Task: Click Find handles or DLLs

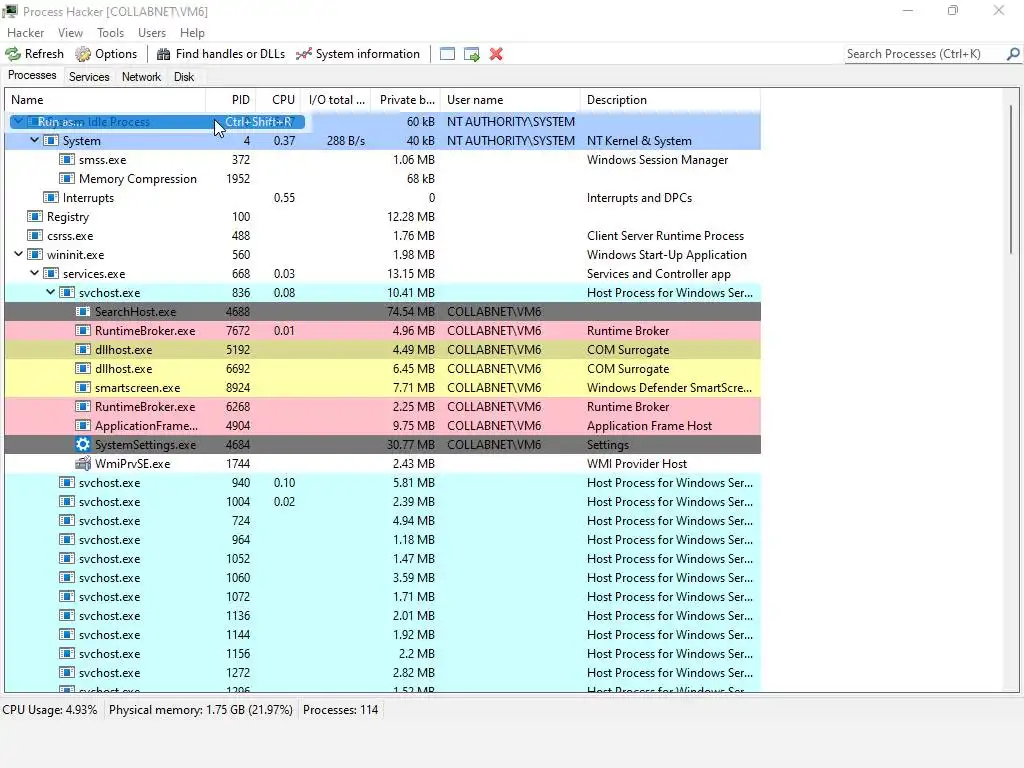Action: point(221,54)
